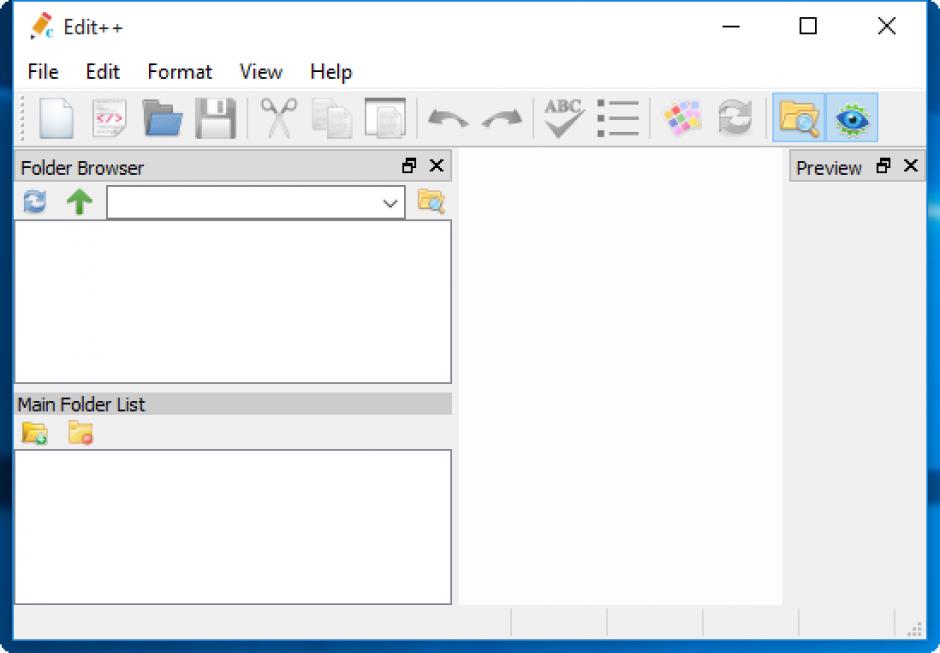Create a new HTML document from the toolbar
This screenshot has width=940, height=653.
[x=109, y=118]
